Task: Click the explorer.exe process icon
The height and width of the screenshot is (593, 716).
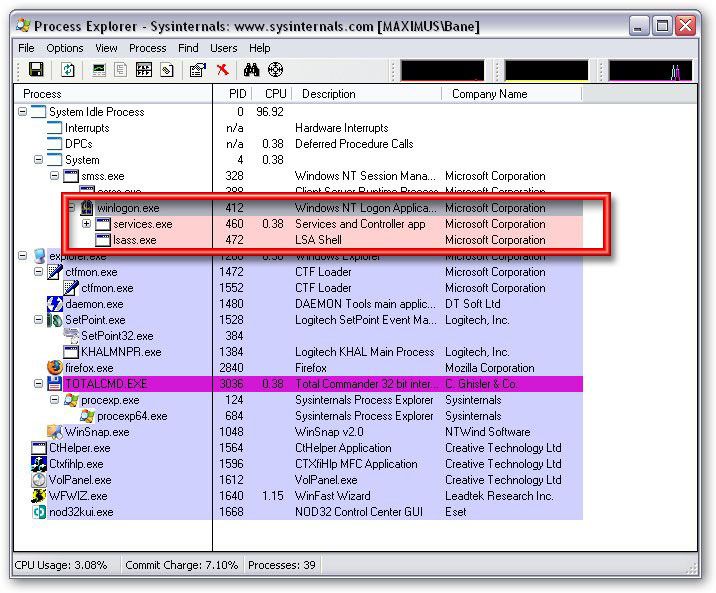Action: pyautogui.click(x=39, y=256)
